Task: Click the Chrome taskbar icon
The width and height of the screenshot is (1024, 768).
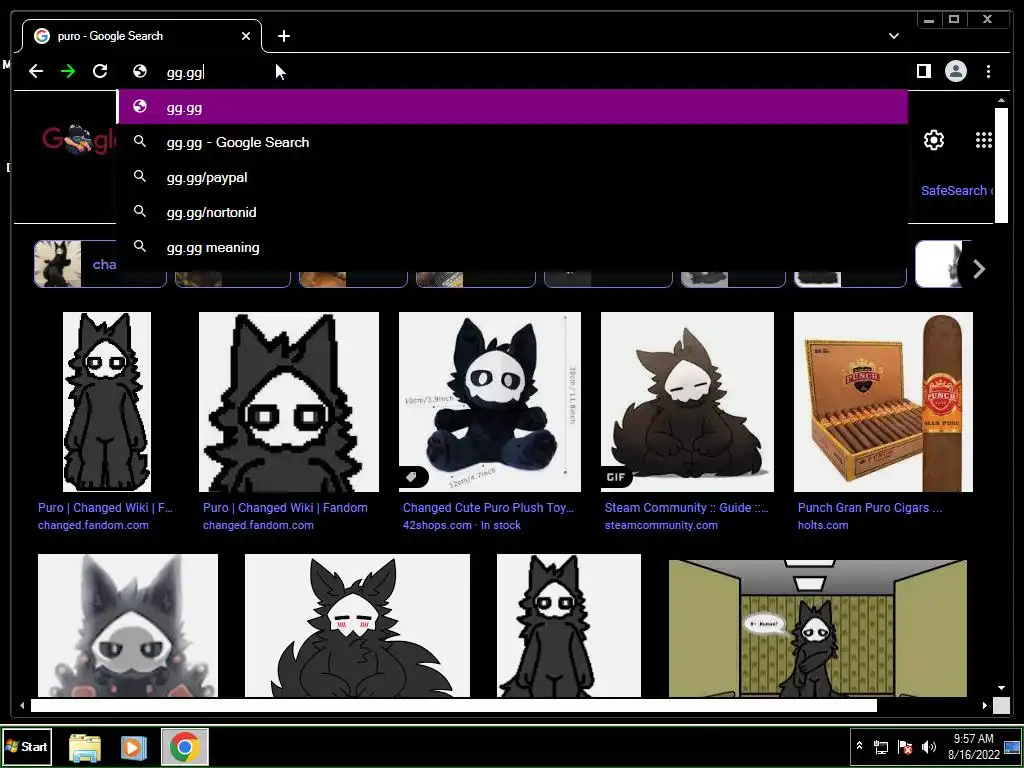Action: coord(185,747)
